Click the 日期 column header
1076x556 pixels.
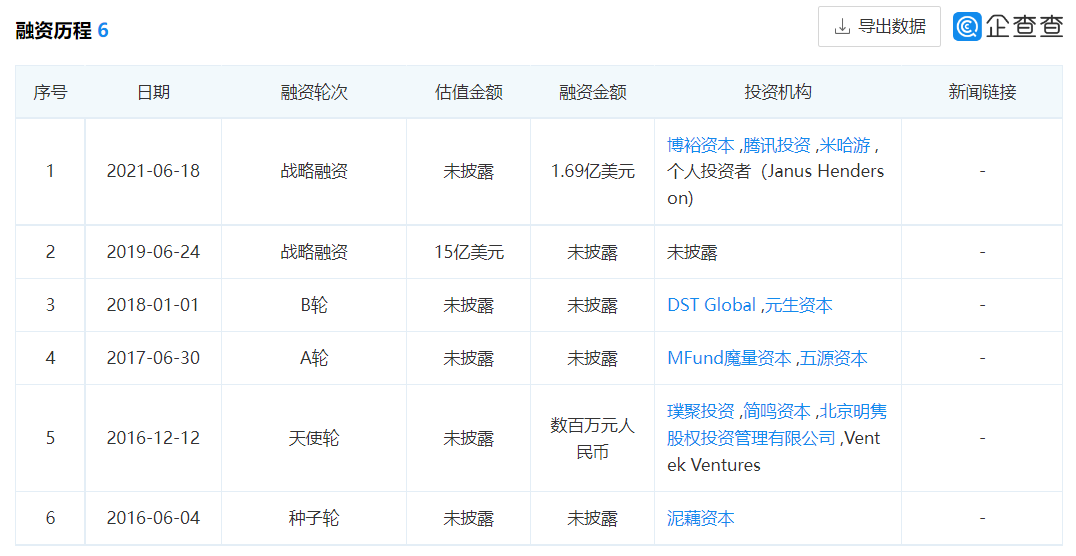click(x=153, y=92)
